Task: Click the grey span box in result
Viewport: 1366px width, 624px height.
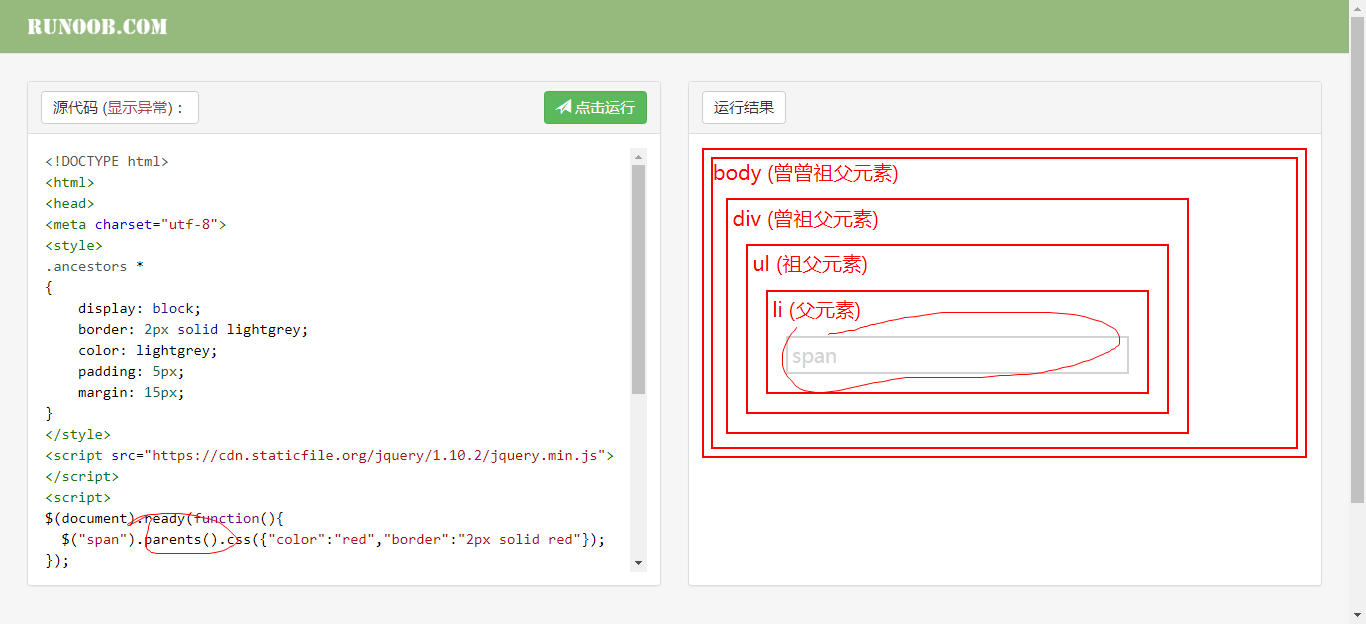Action: pyautogui.click(x=957, y=355)
